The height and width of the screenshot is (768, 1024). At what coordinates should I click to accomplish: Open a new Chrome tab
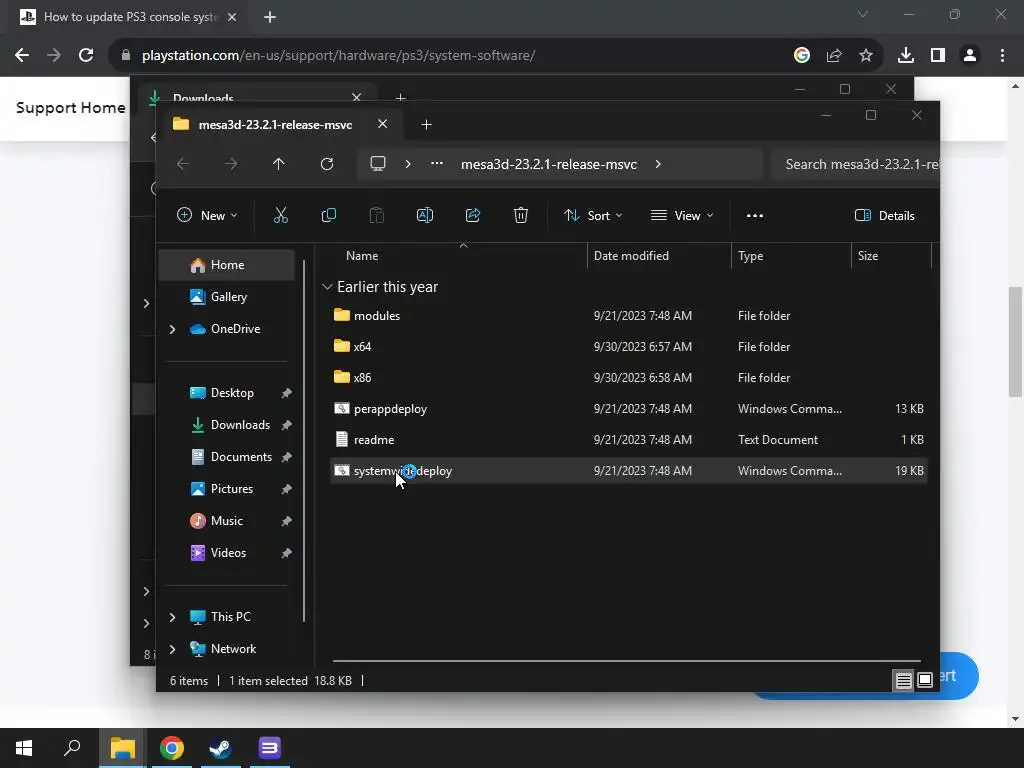(x=270, y=17)
